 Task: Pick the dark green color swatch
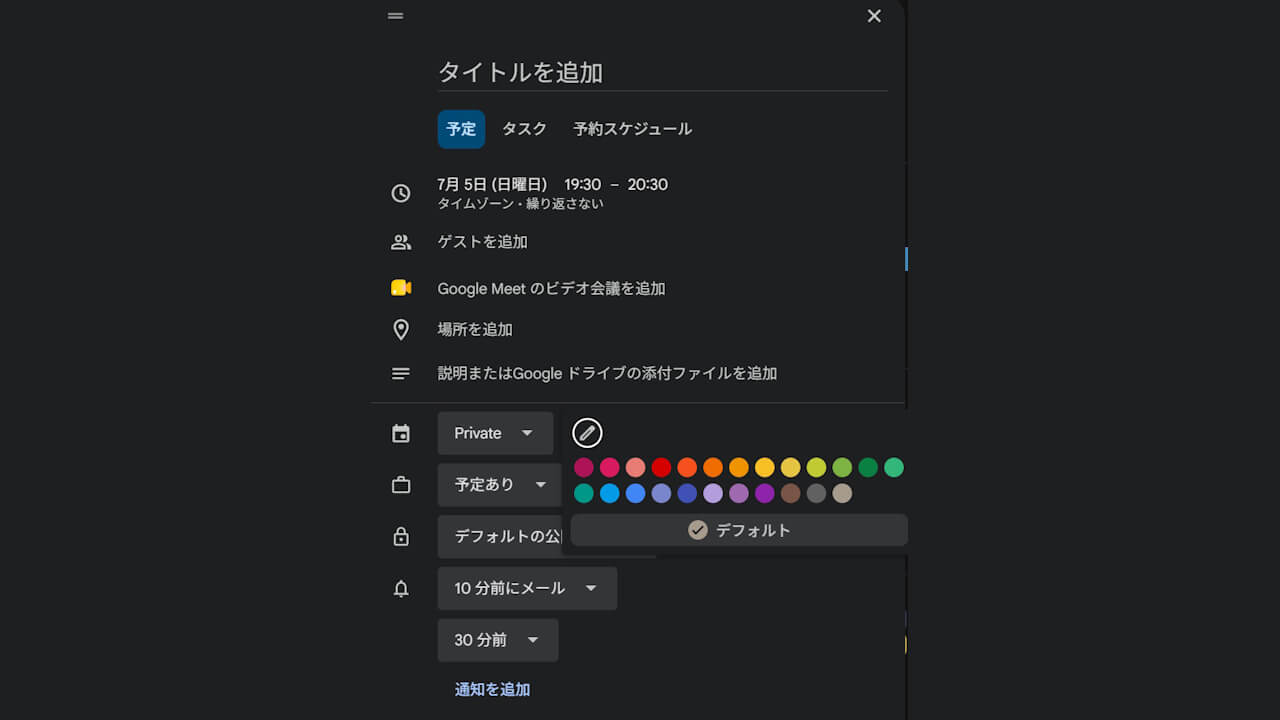coord(868,467)
